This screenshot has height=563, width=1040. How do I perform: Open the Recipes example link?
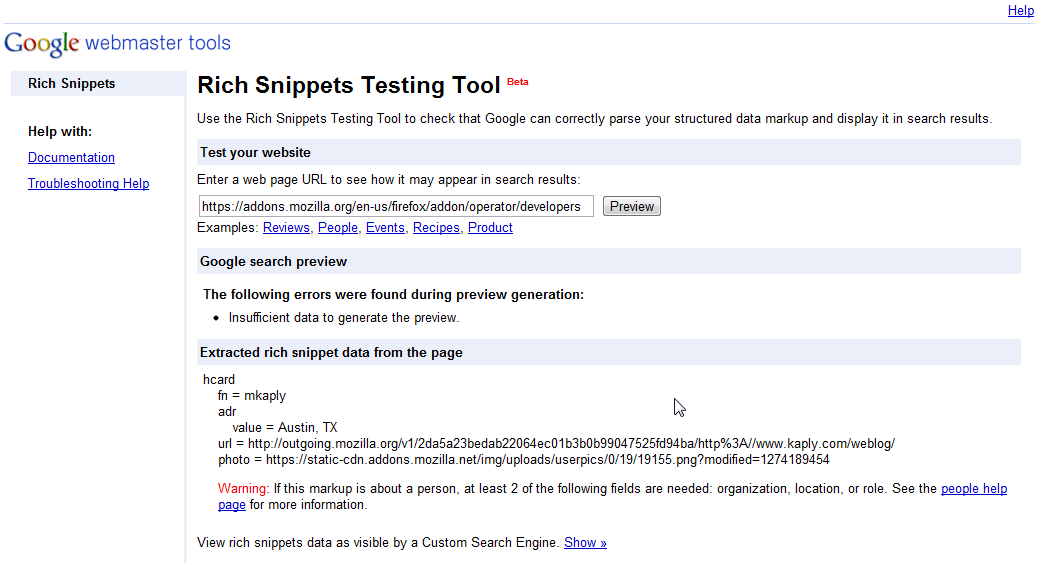(x=436, y=227)
